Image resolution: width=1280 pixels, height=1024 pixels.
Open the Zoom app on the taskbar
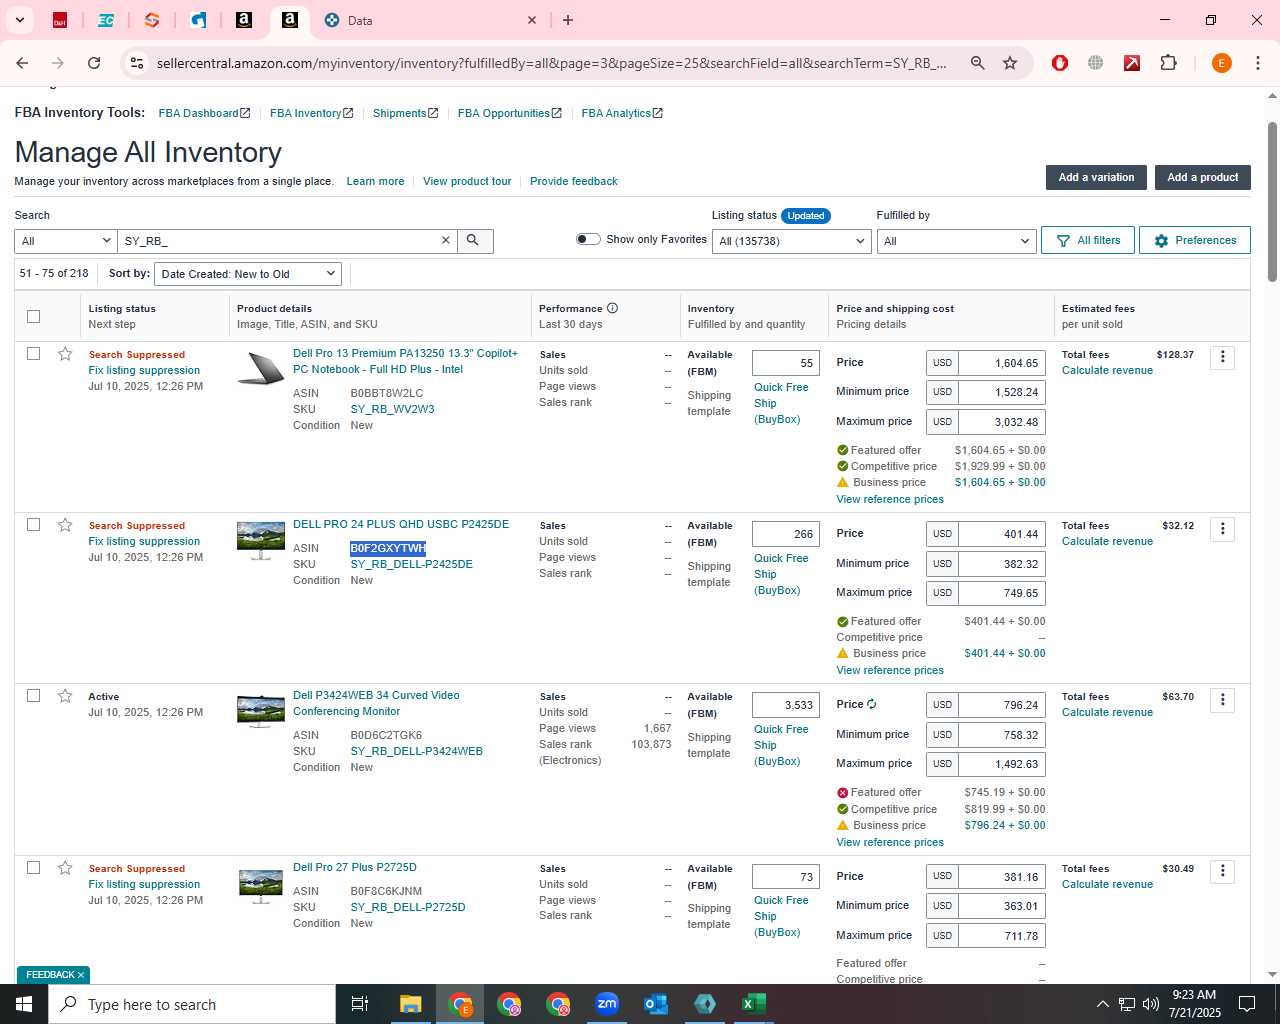click(x=607, y=1004)
